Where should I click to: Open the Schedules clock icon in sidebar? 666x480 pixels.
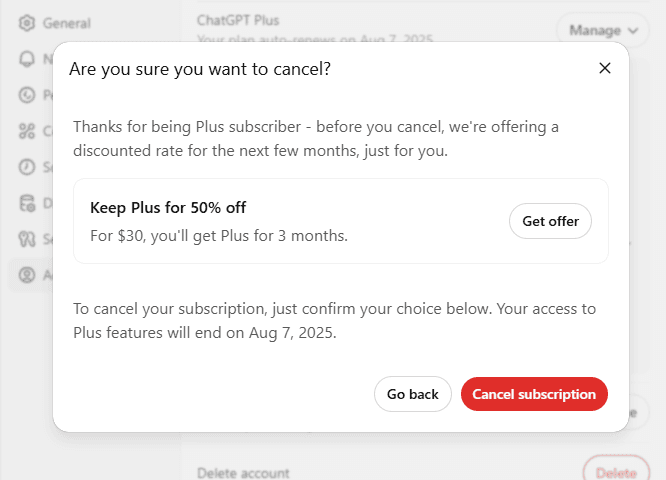[x=27, y=167]
